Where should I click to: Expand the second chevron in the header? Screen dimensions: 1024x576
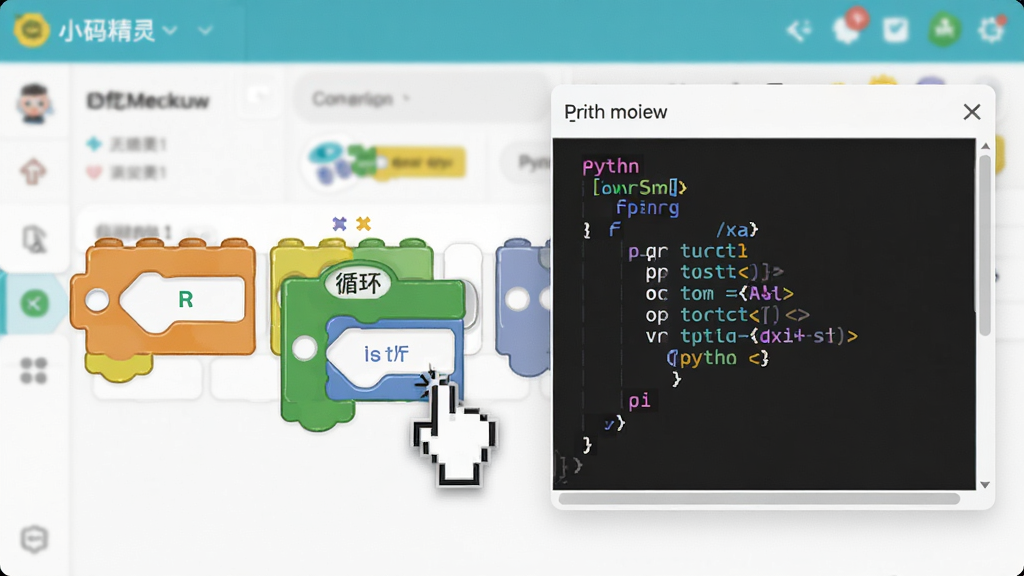pos(205,31)
